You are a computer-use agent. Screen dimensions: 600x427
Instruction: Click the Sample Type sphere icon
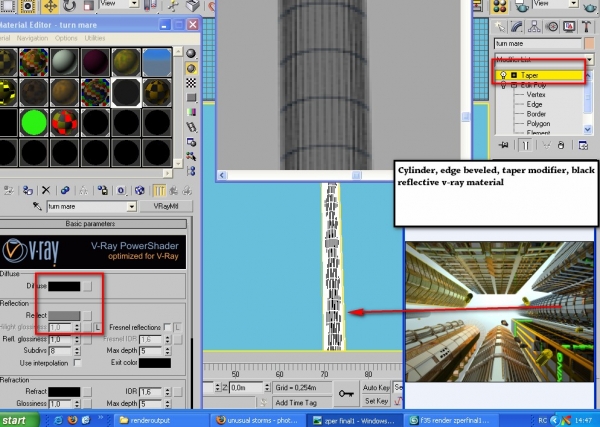point(191,53)
